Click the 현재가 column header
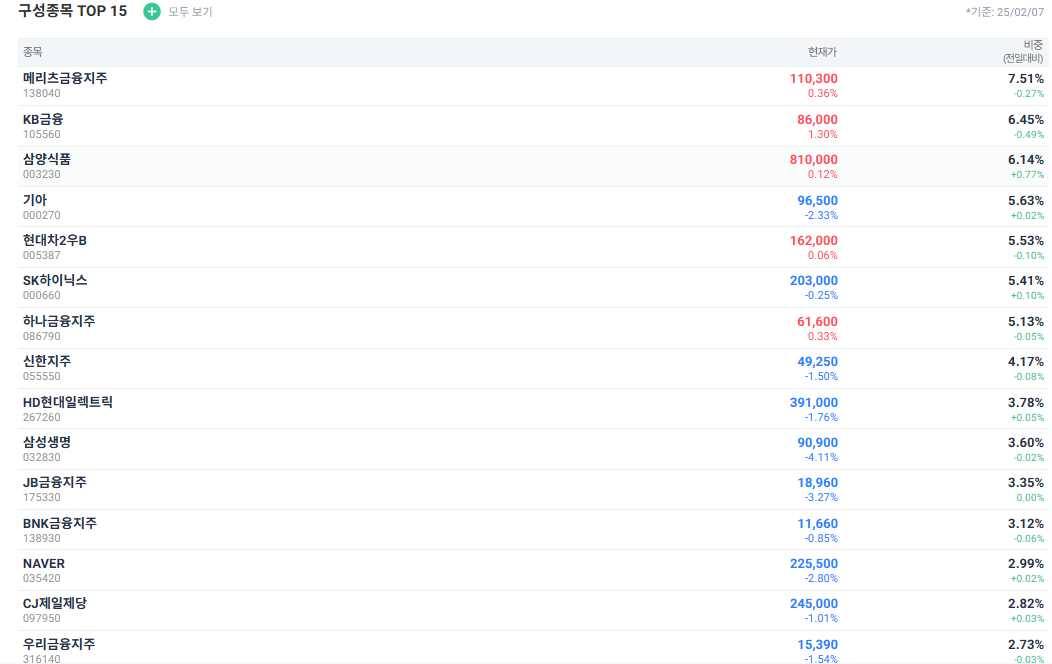 click(822, 52)
